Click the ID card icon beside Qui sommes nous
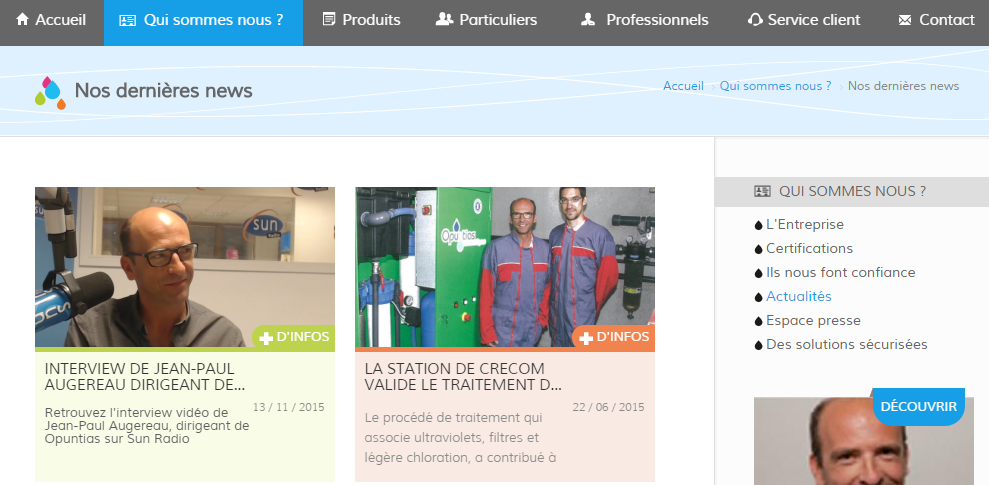This screenshot has height=485, width=989. click(x=127, y=20)
